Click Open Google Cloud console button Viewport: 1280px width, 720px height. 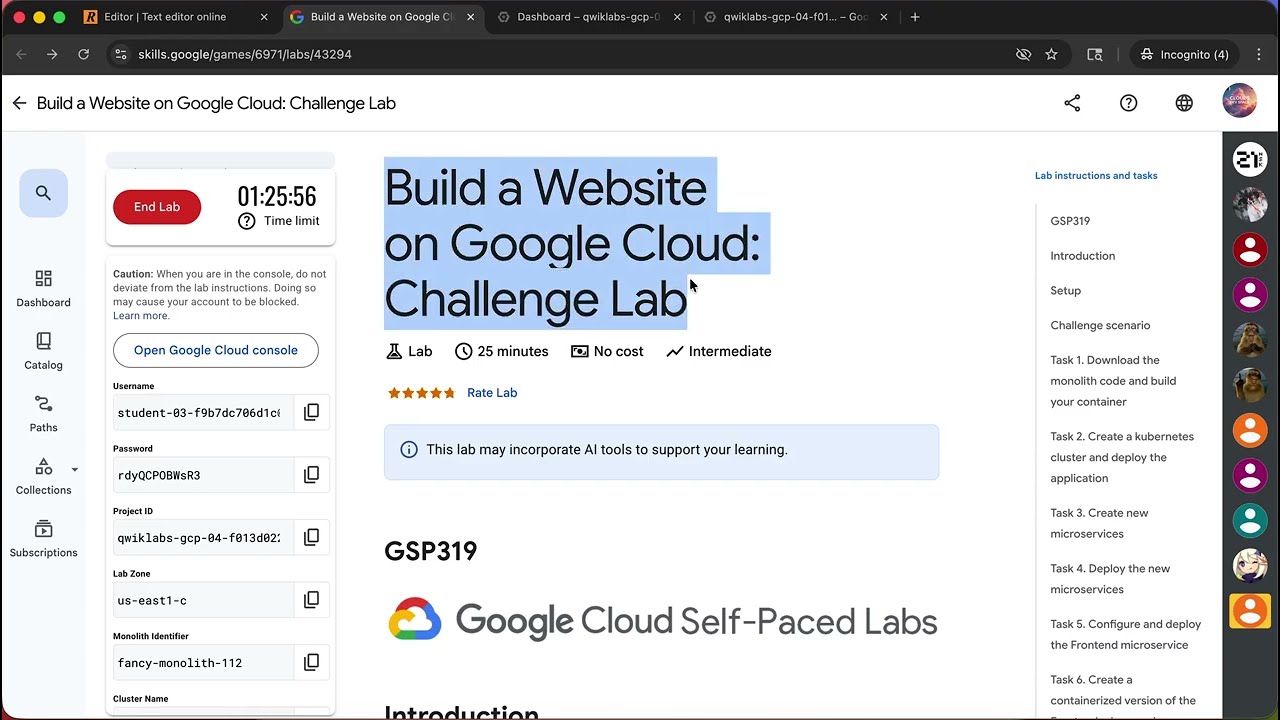click(216, 350)
